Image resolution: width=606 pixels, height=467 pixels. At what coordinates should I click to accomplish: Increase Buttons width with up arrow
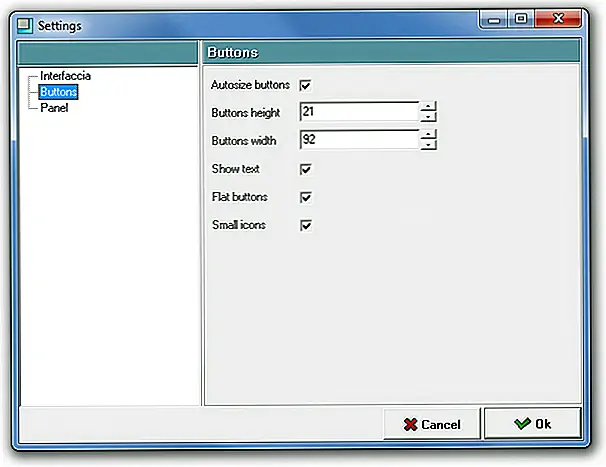428,135
